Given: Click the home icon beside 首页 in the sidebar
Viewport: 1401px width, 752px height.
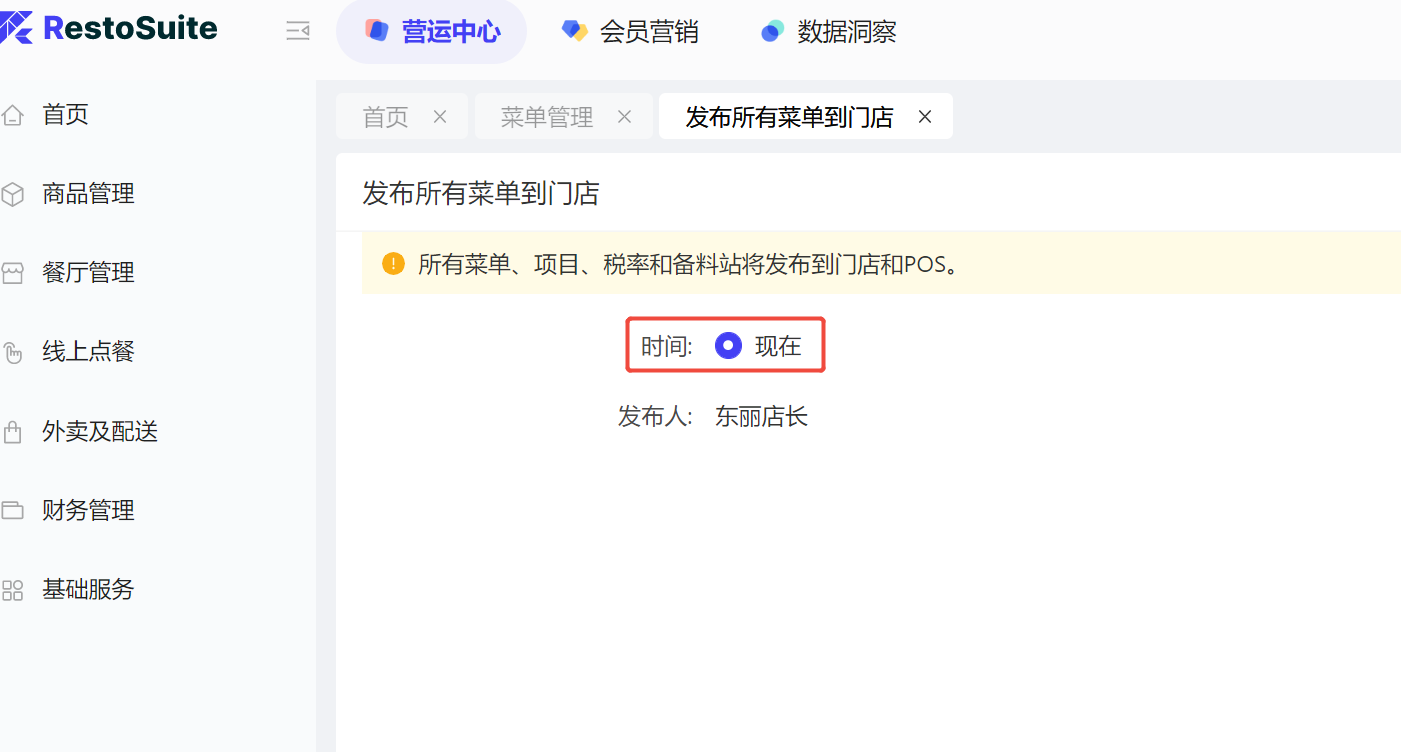Looking at the screenshot, I should (12, 115).
